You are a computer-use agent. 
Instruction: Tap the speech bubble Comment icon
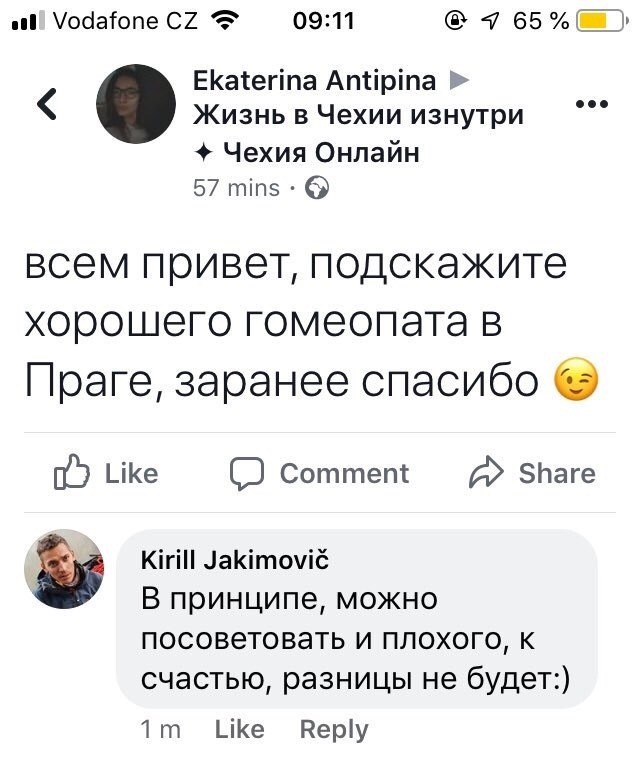tap(246, 473)
